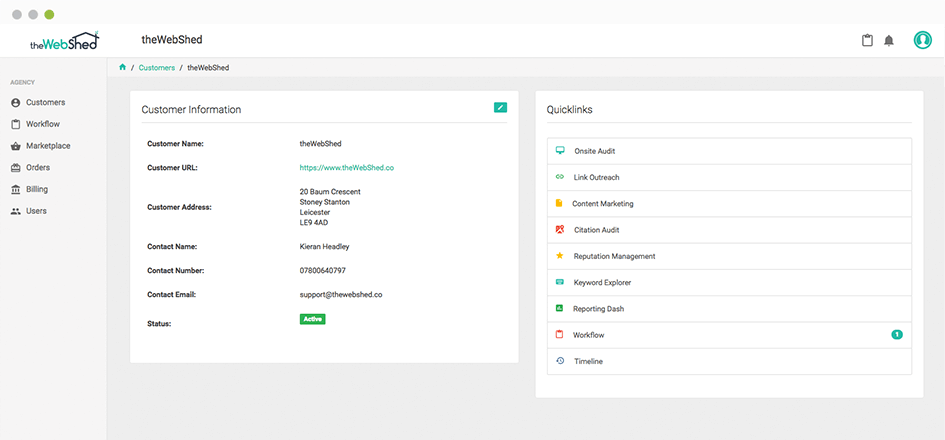The image size is (945, 440).
Task: Click the theWebShed logo
Action: pyautogui.click(x=64, y=42)
